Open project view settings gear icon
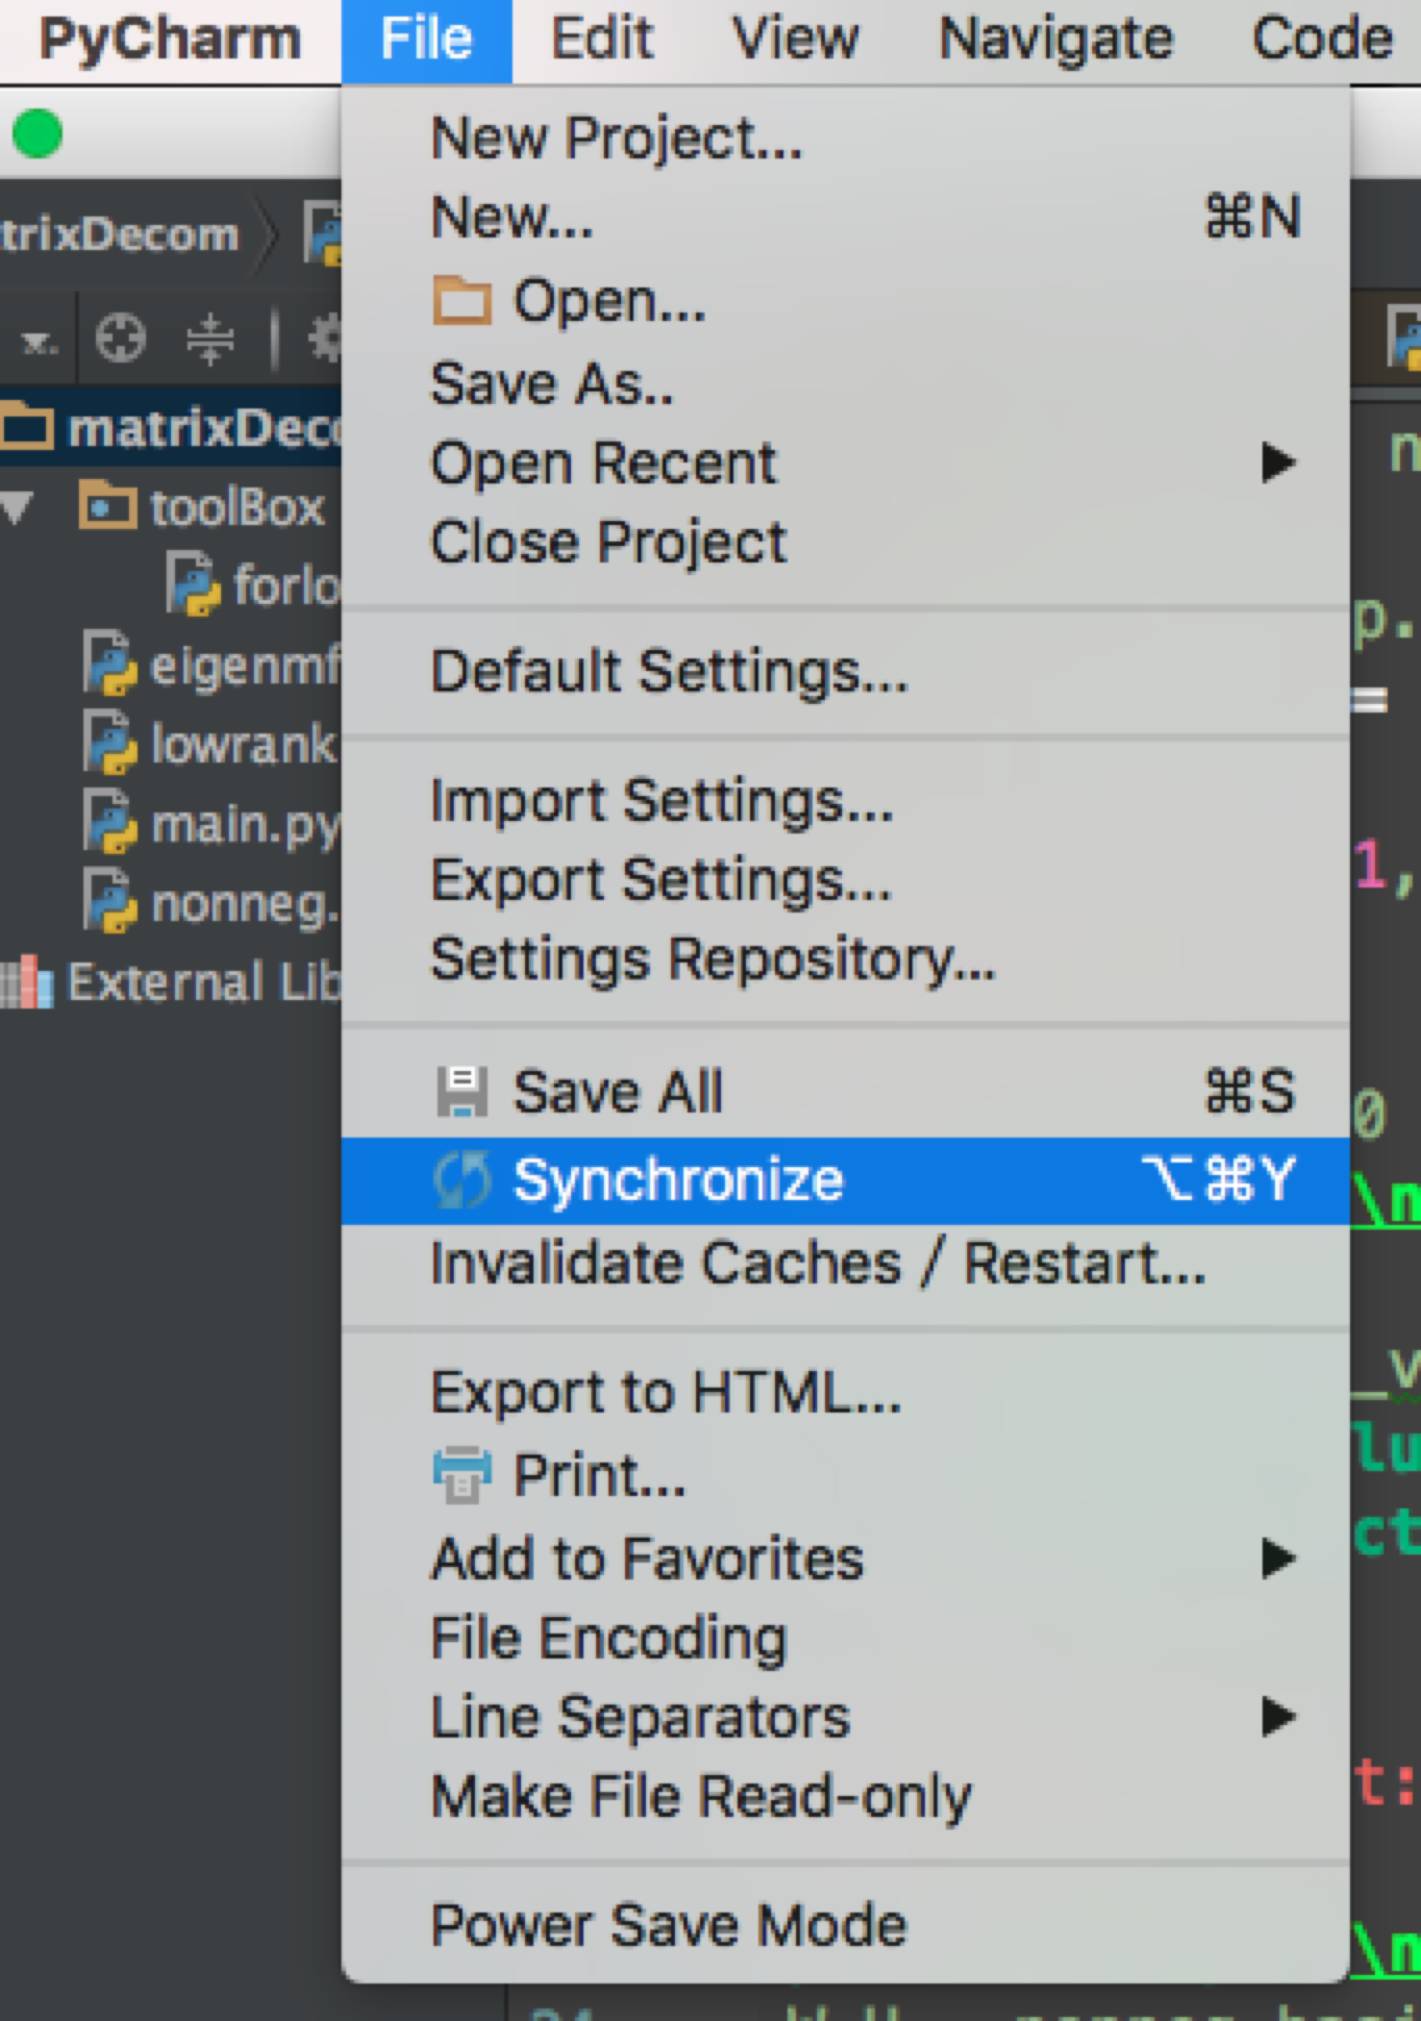The image size is (1421, 2021). [x=325, y=338]
